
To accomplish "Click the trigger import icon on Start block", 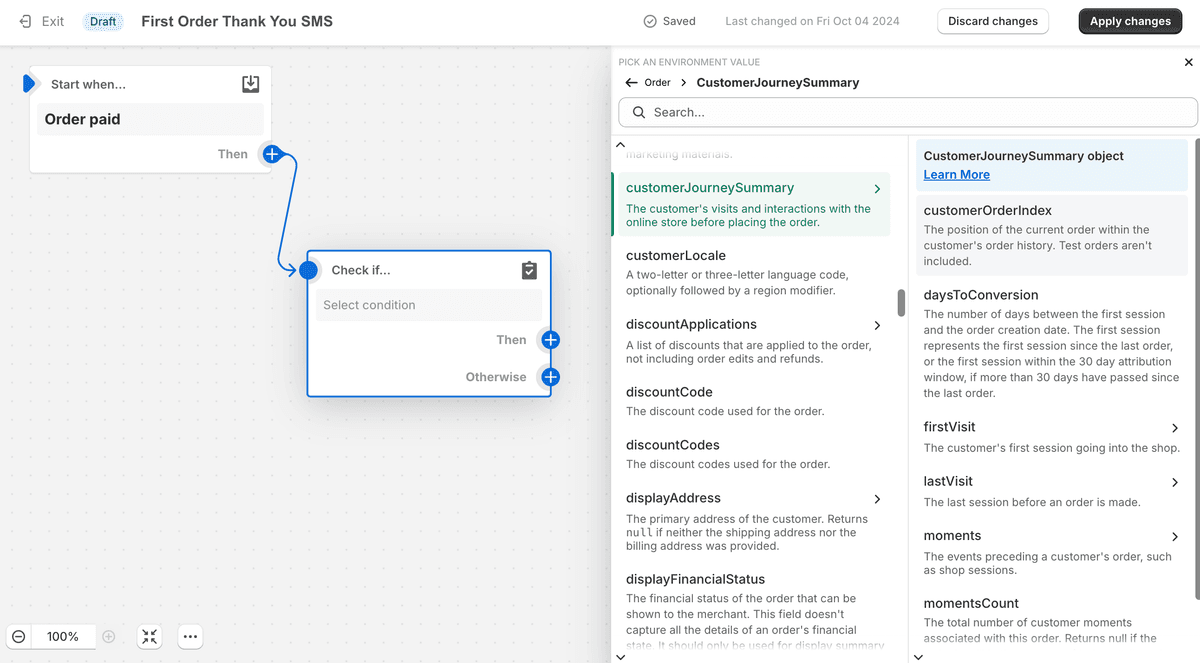I will point(251,84).
